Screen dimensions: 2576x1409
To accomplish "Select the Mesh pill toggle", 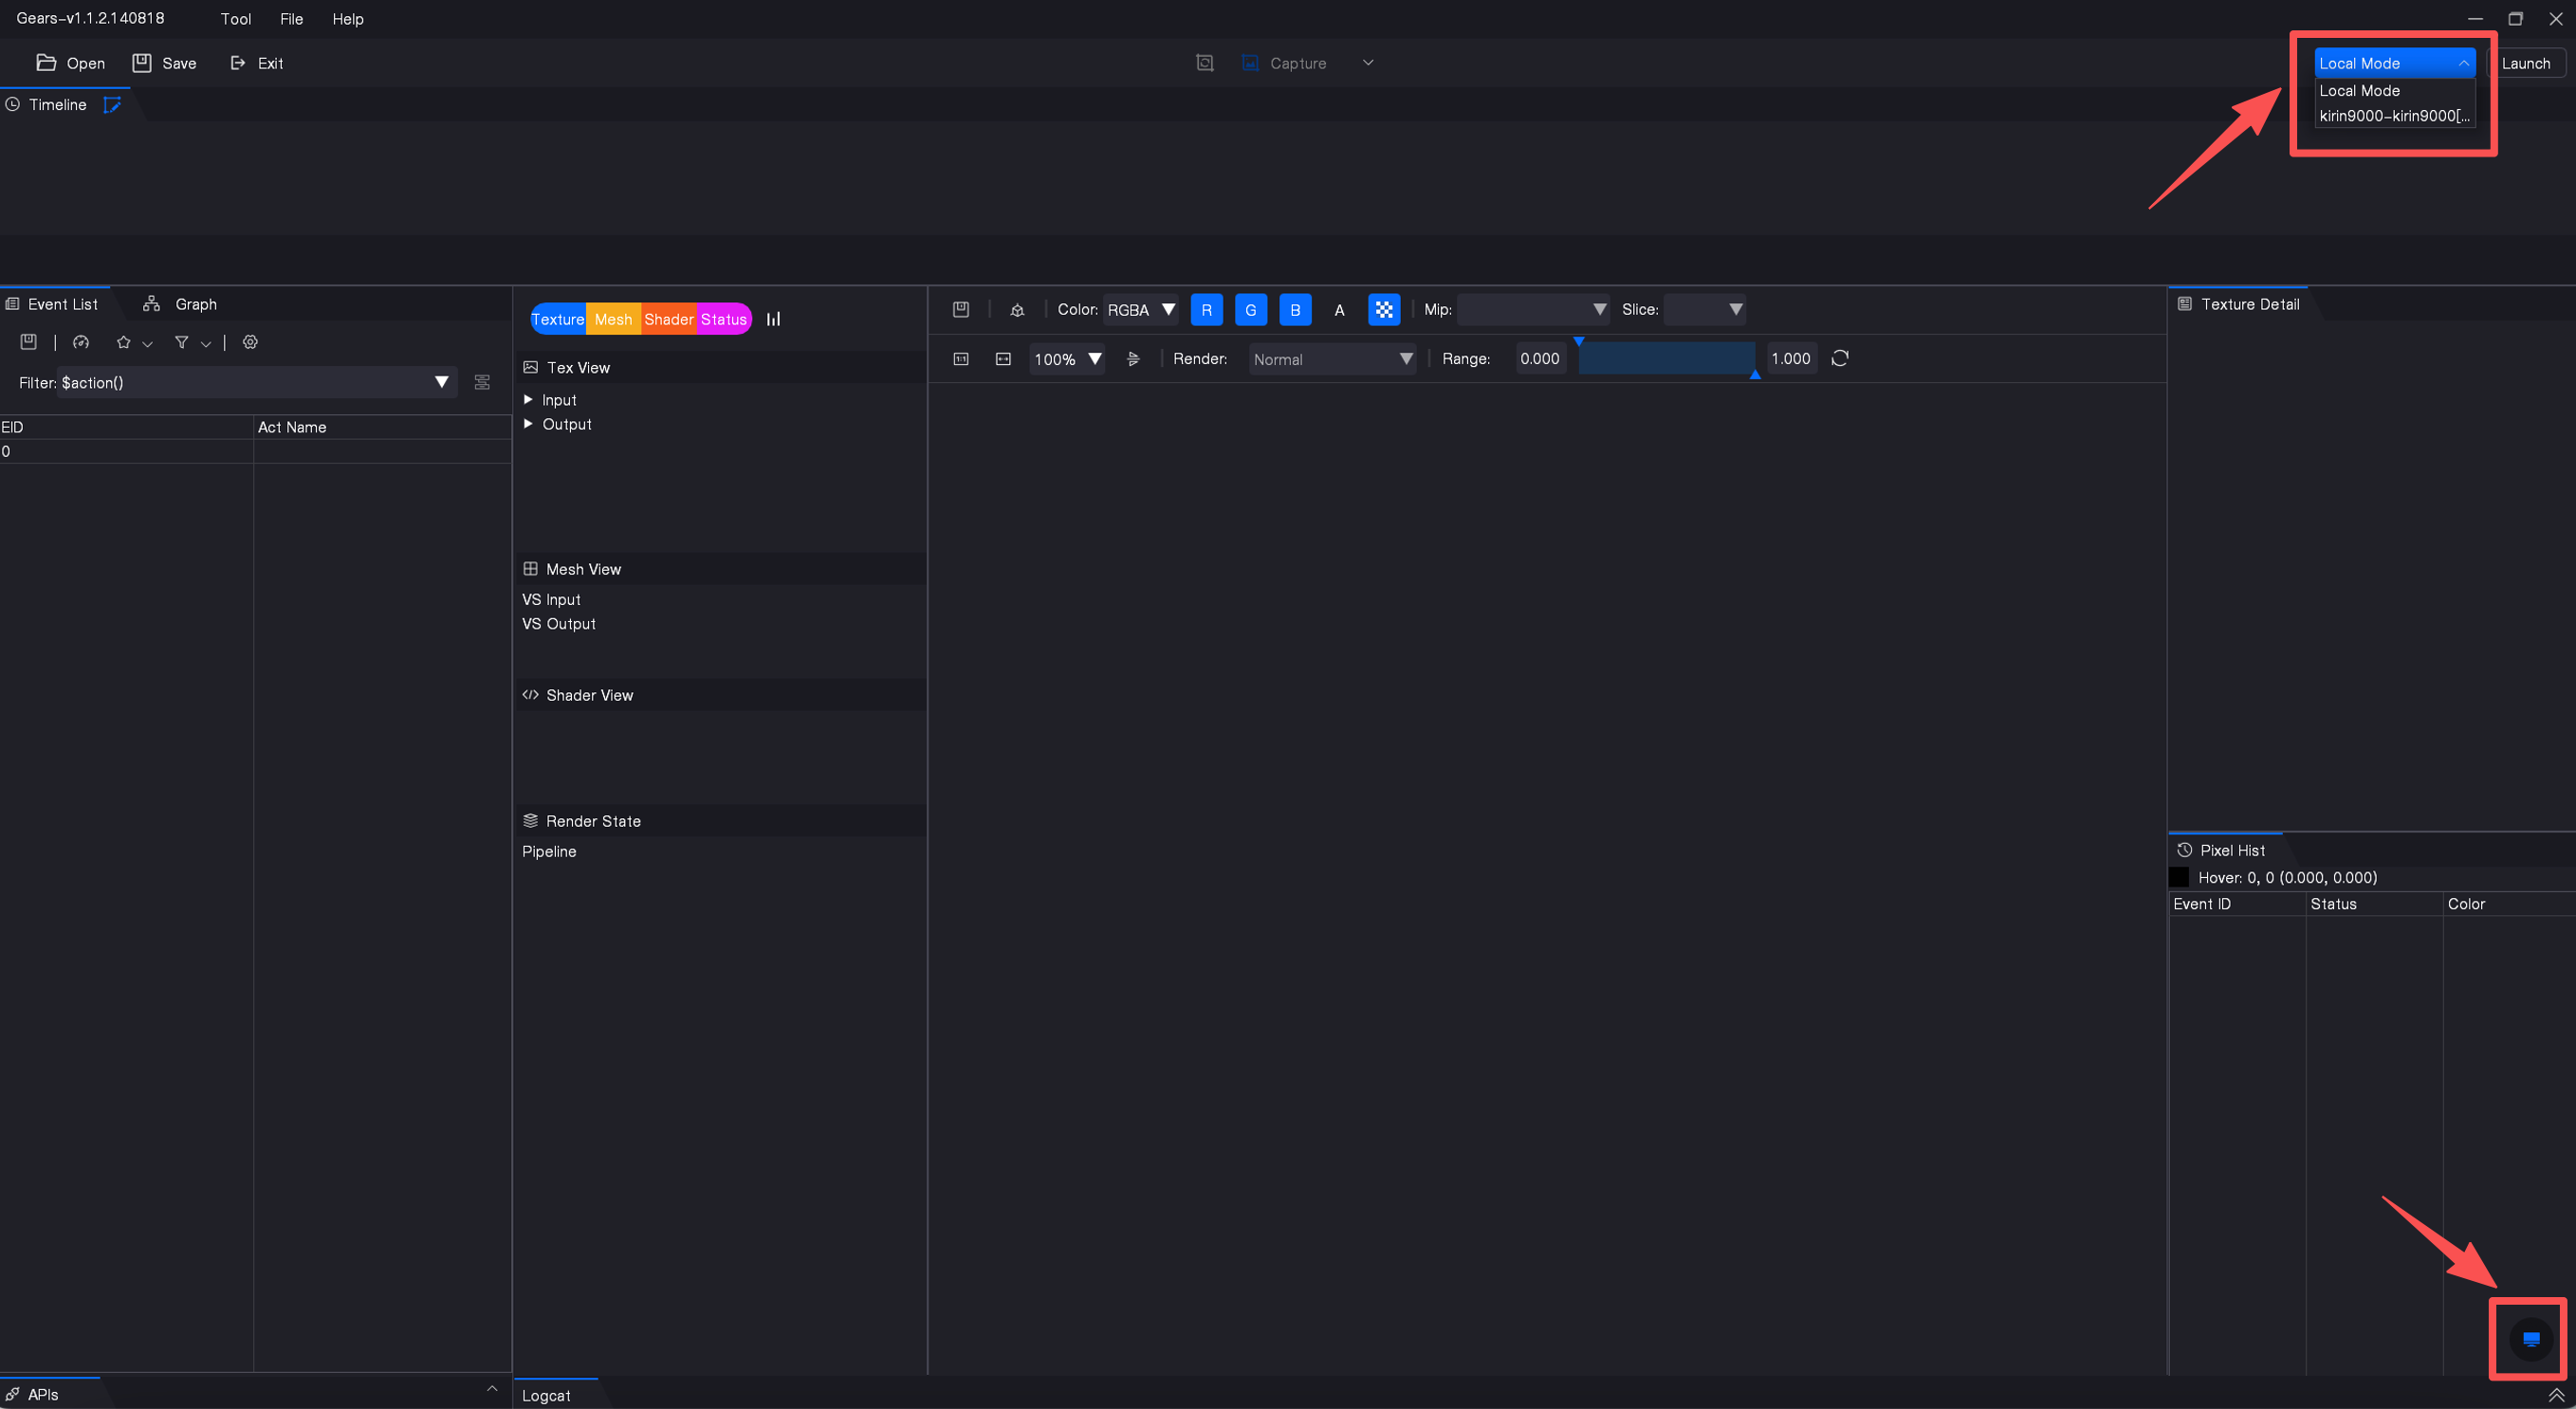I will pyautogui.click(x=613, y=319).
